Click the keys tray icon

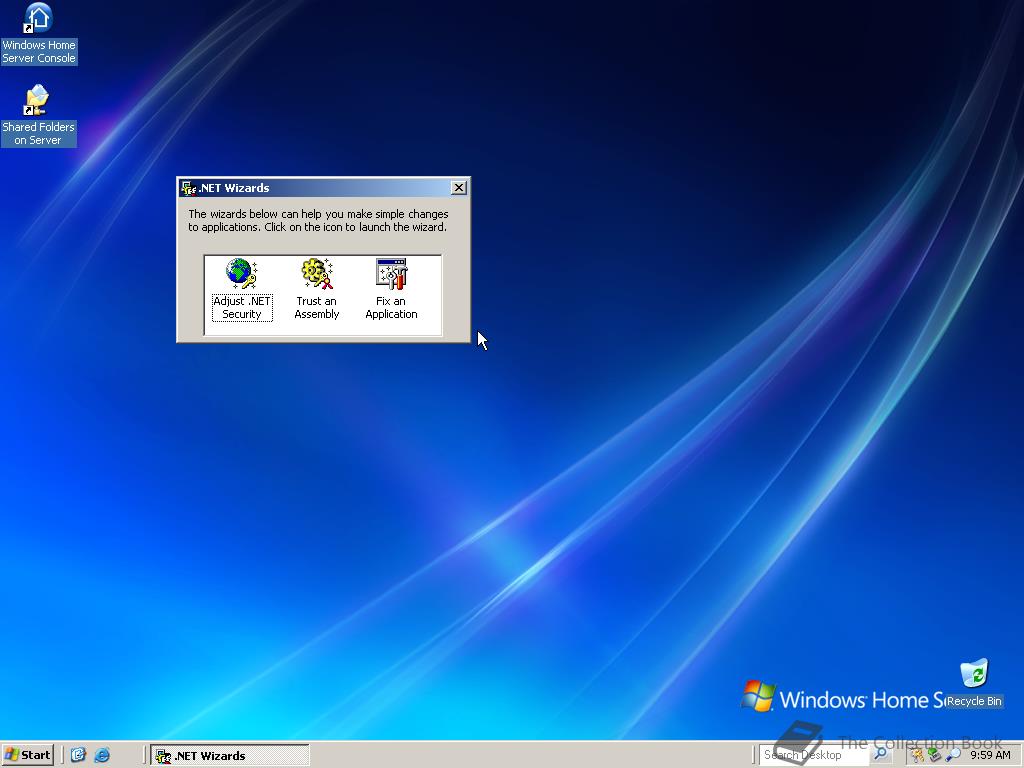tap(918, 756)
